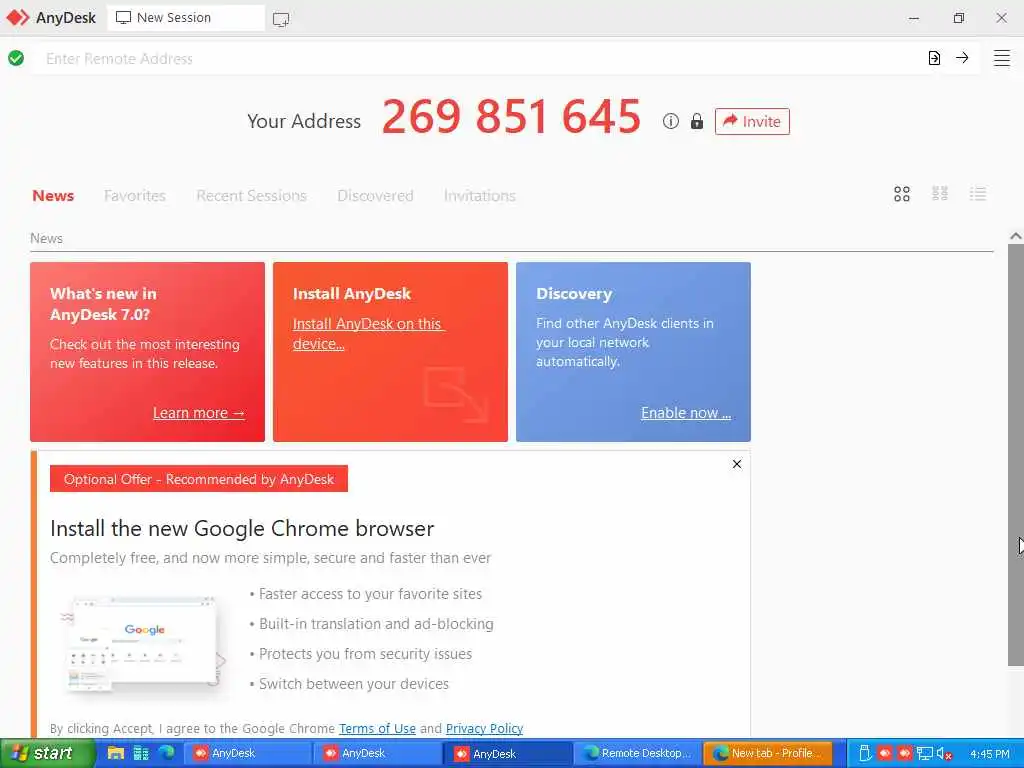Select the New Session tab
1024x768 pixels.
pos(186,18)
